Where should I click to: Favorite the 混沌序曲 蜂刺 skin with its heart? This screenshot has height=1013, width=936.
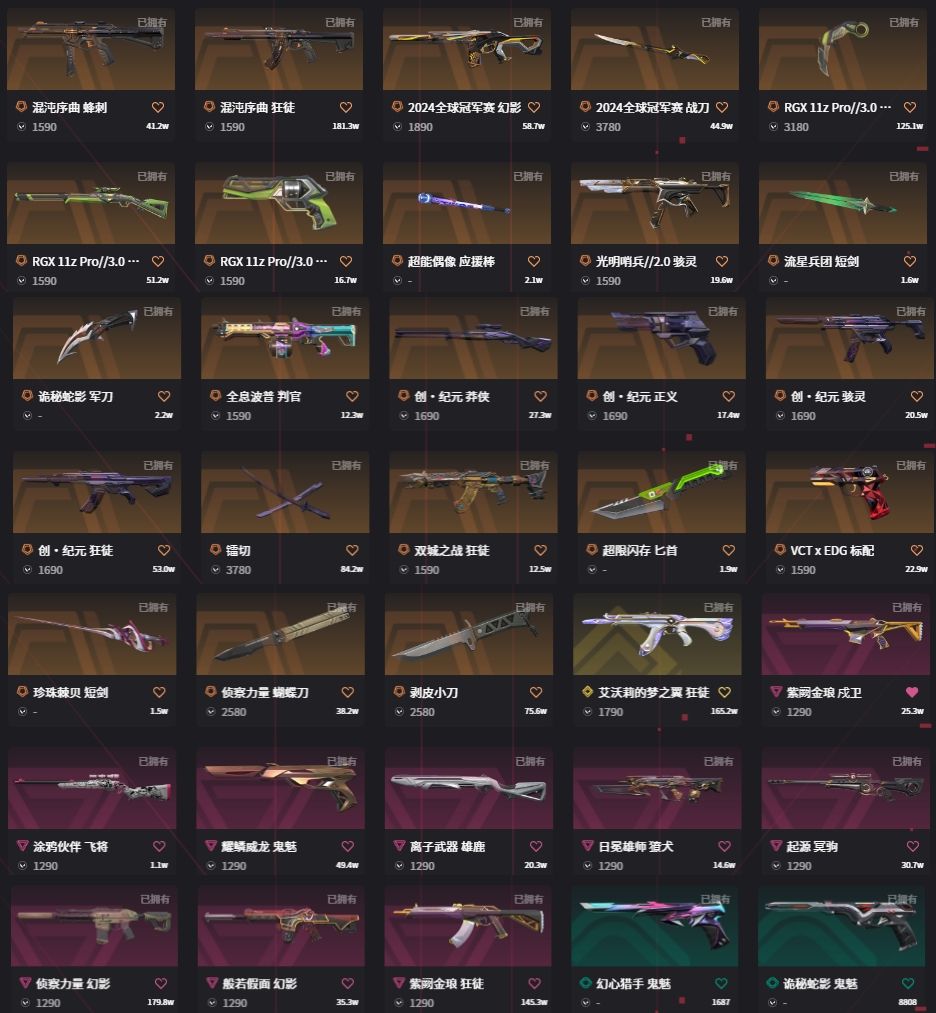coord(158,107)
